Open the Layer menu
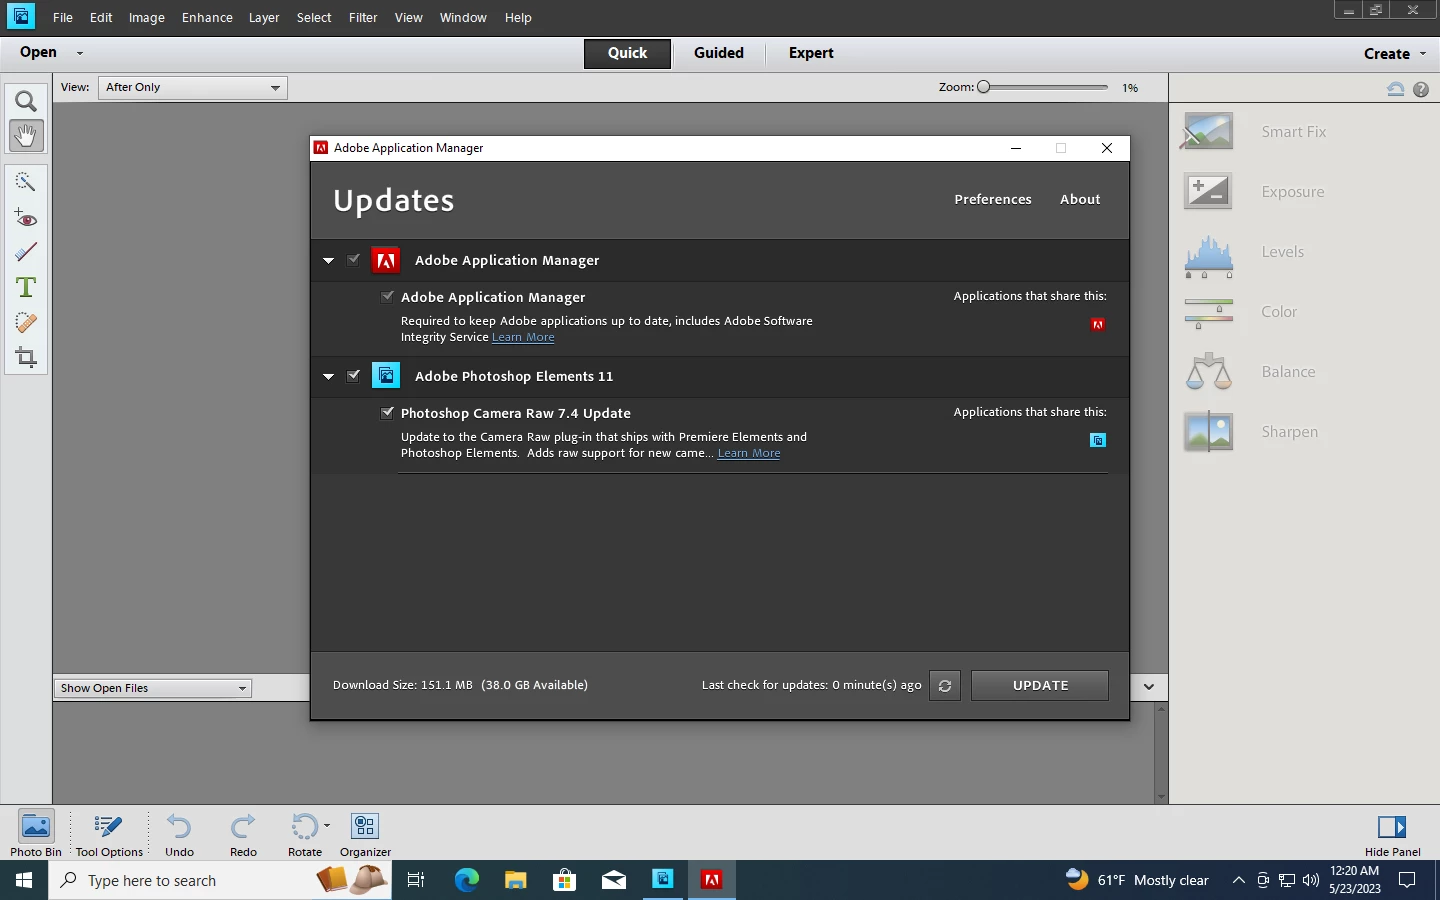This screenshot has width=1440, height=900. [x=264, y=18]
